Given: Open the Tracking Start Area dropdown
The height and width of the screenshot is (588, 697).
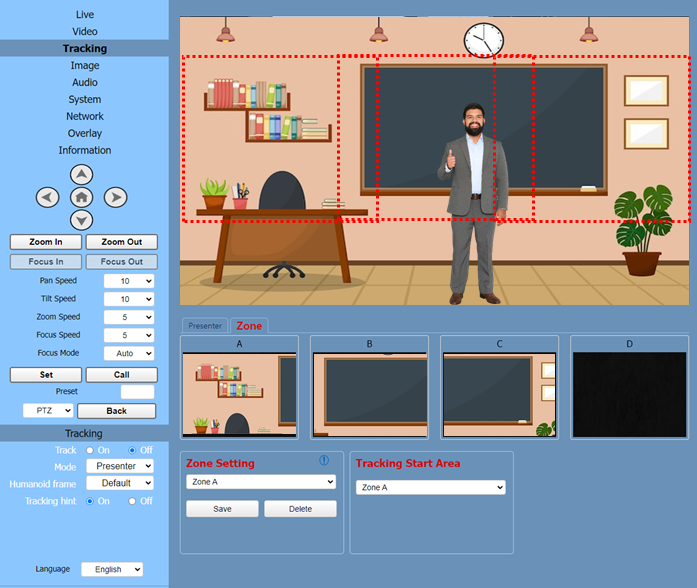Looking at the screenshot, I should pyautogui.click(x=431, y=488).
